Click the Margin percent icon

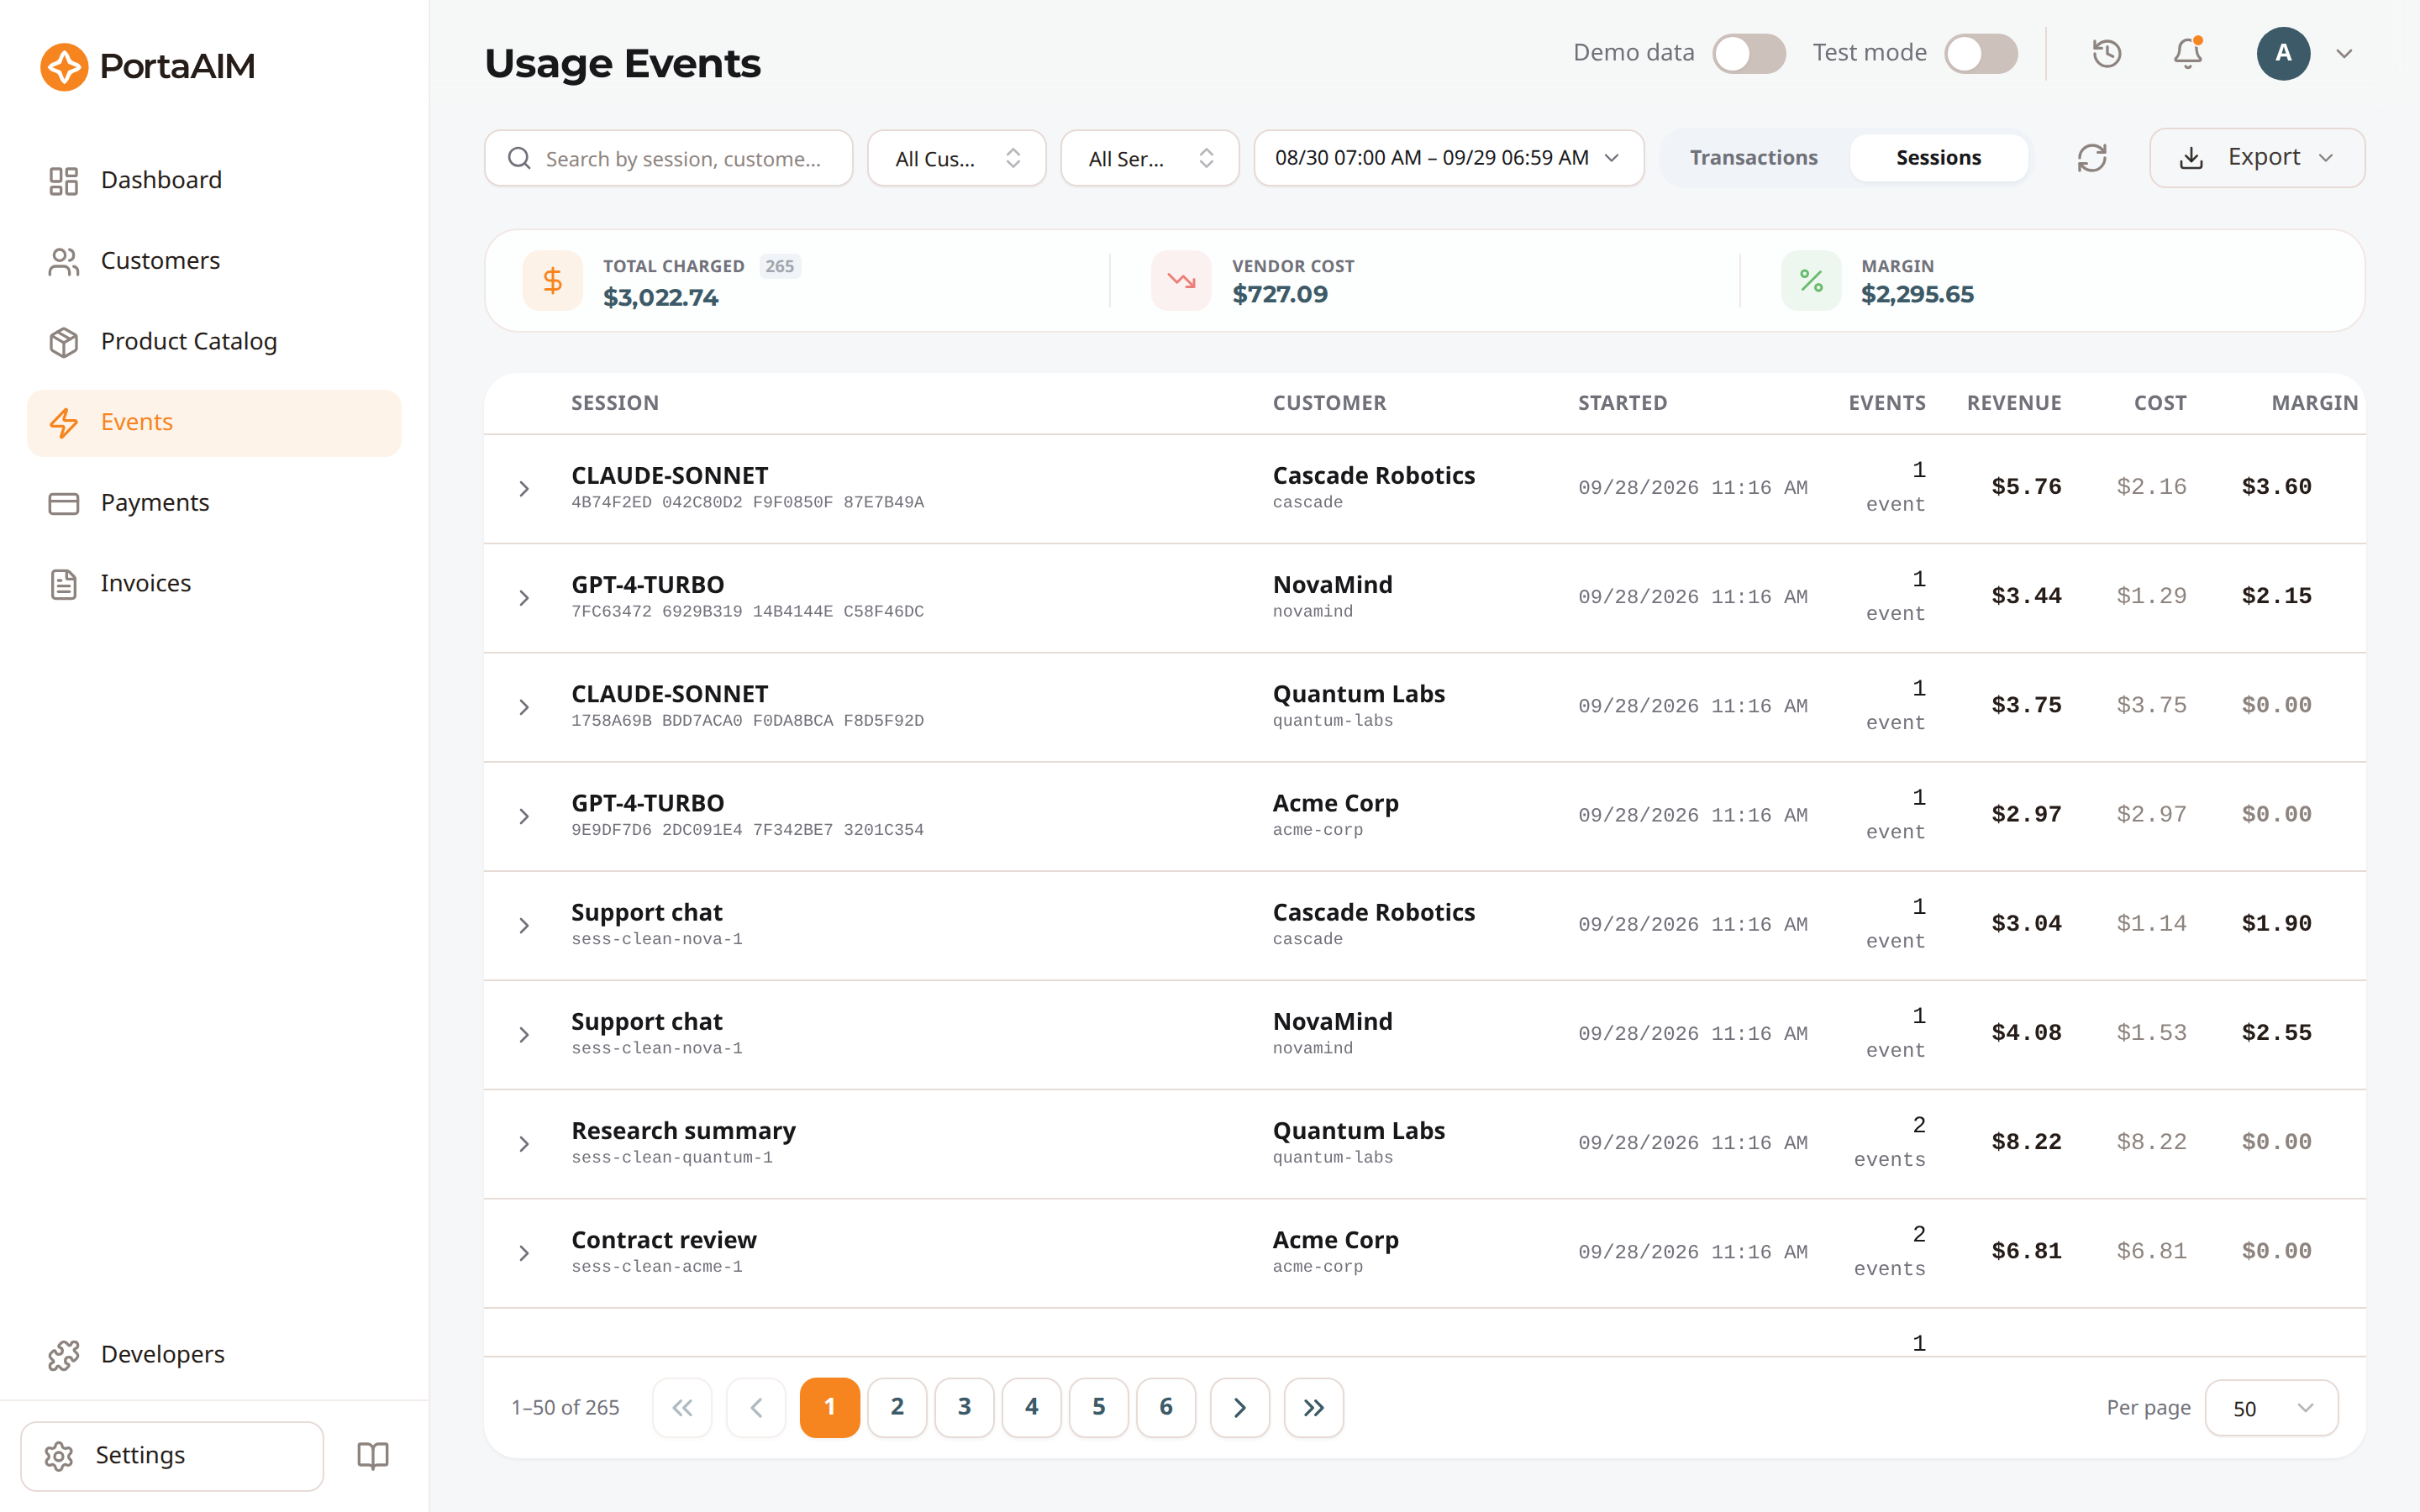pos(1811,281)
